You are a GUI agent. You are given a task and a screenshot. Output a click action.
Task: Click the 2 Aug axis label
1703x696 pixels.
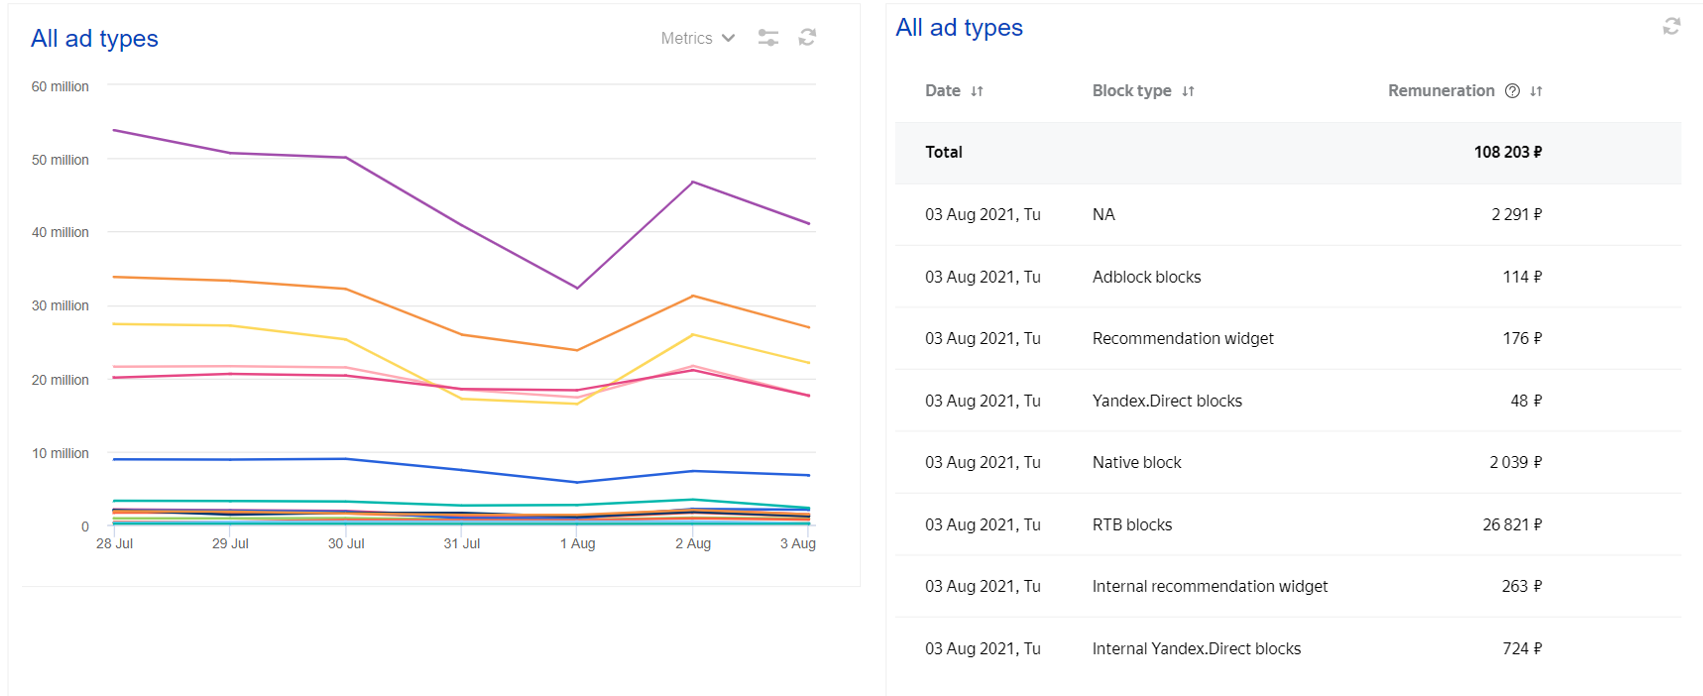693,544
